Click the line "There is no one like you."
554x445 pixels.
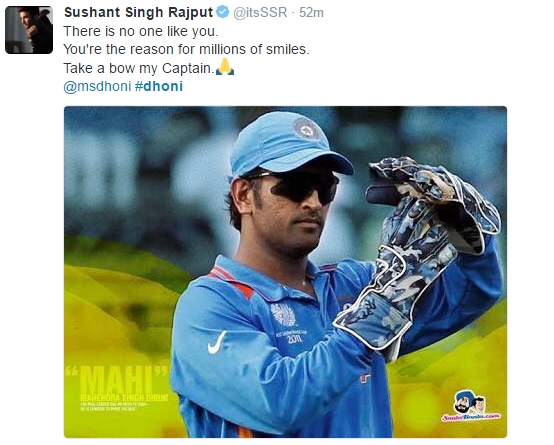pos(141,31)
